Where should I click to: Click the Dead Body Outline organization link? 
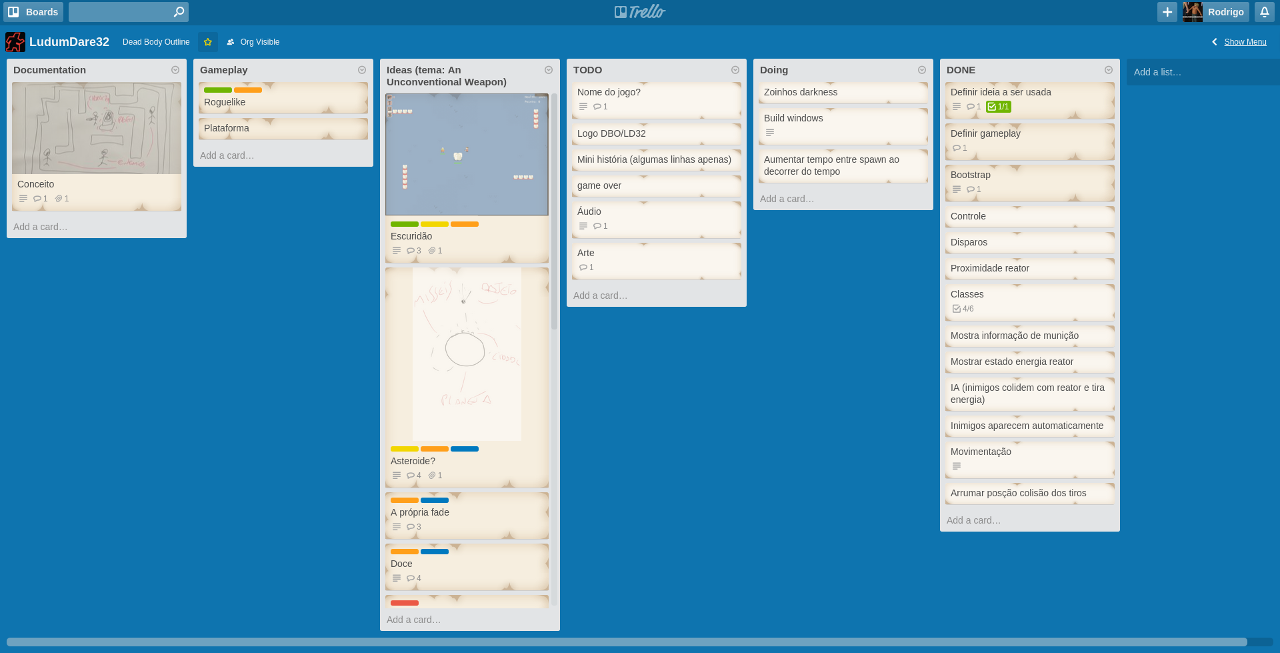click(156, 42)
